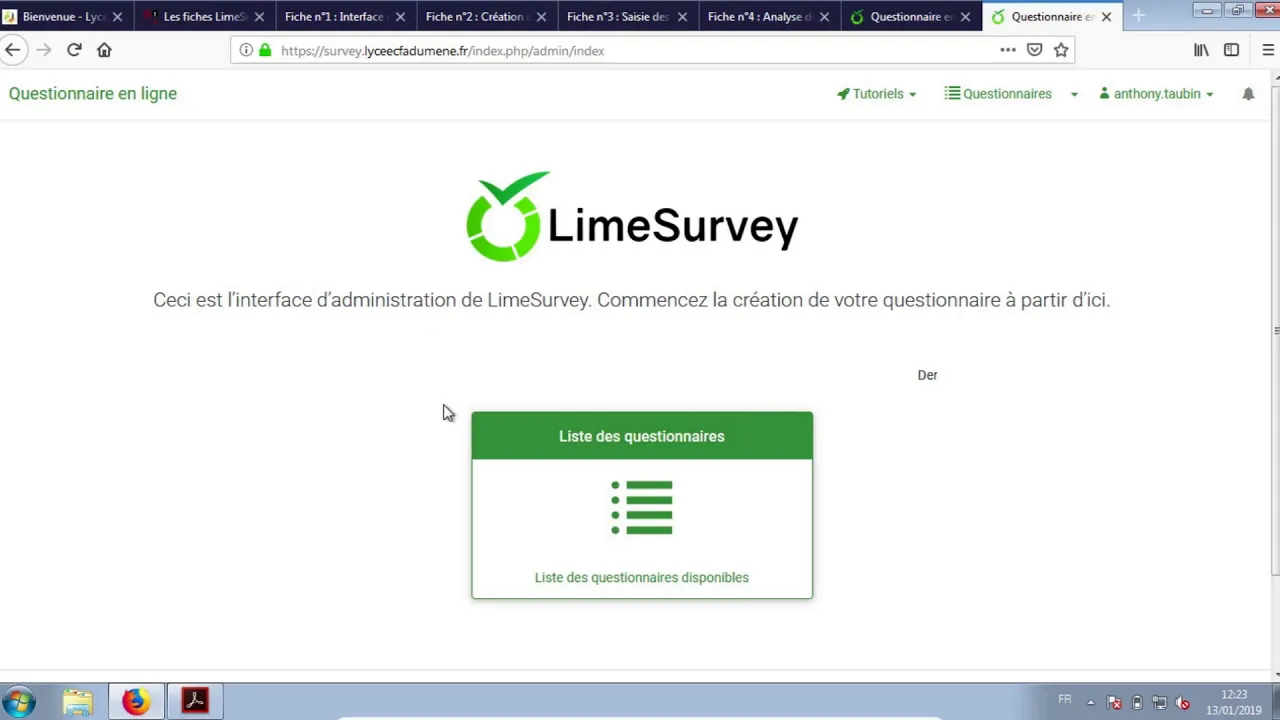Open File Explorer from the taskbar
This screenshot has width=1280, height=720.
[77, 701]
